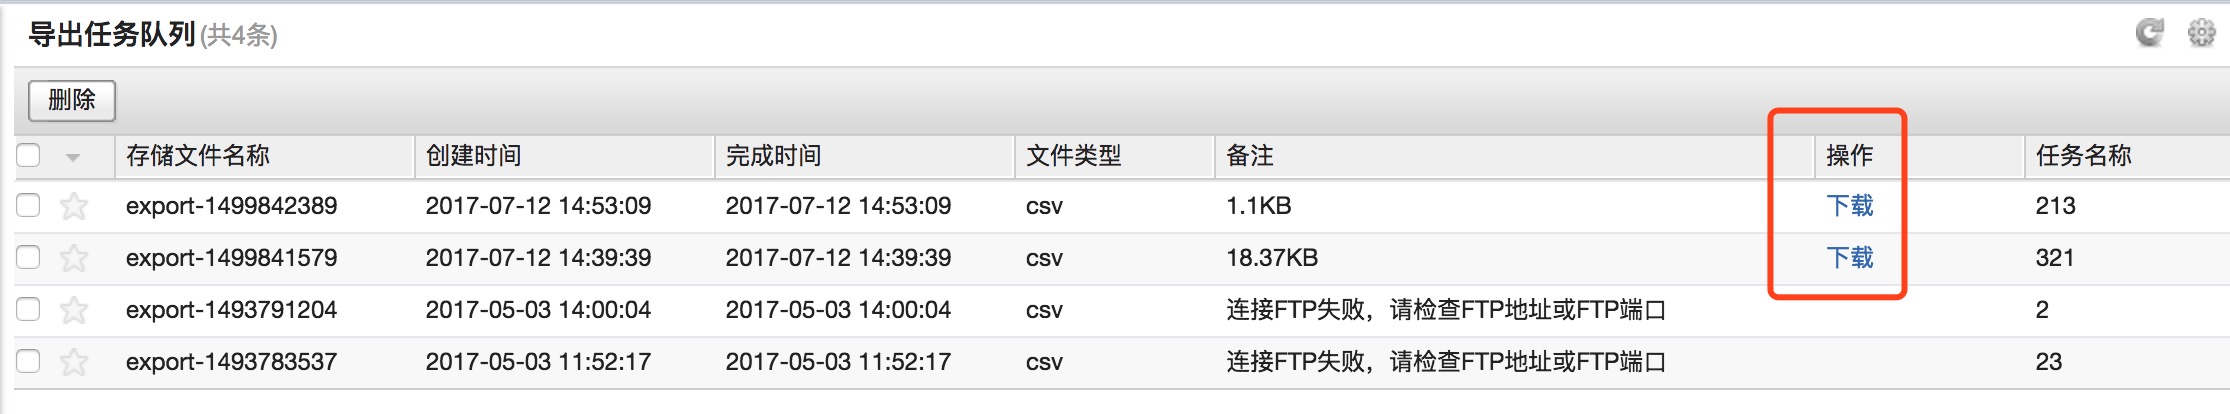
Task: Tick the select-all checkbox in header
Action: tap(28, 155)
